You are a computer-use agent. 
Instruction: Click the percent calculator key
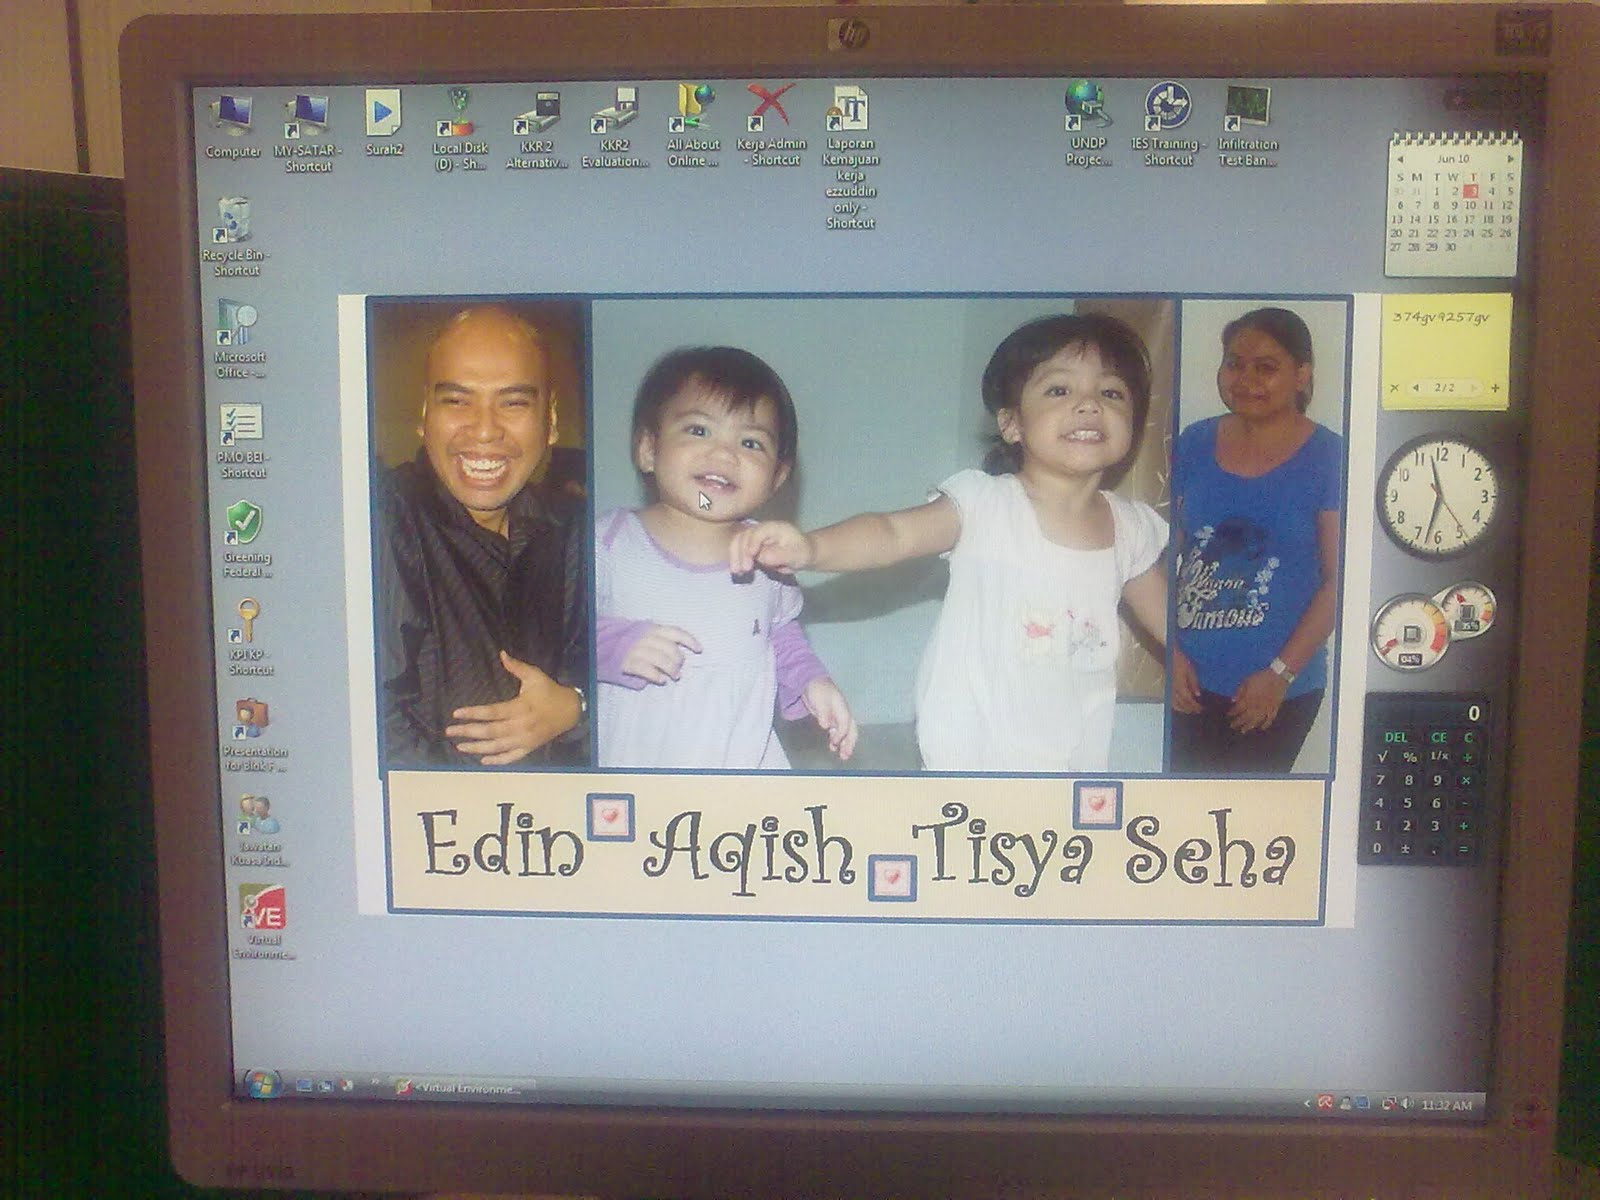[1410, 757]
